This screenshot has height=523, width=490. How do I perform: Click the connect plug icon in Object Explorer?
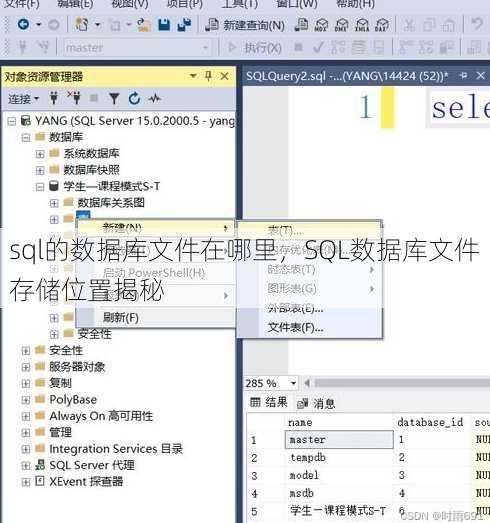tap(54, 98)
